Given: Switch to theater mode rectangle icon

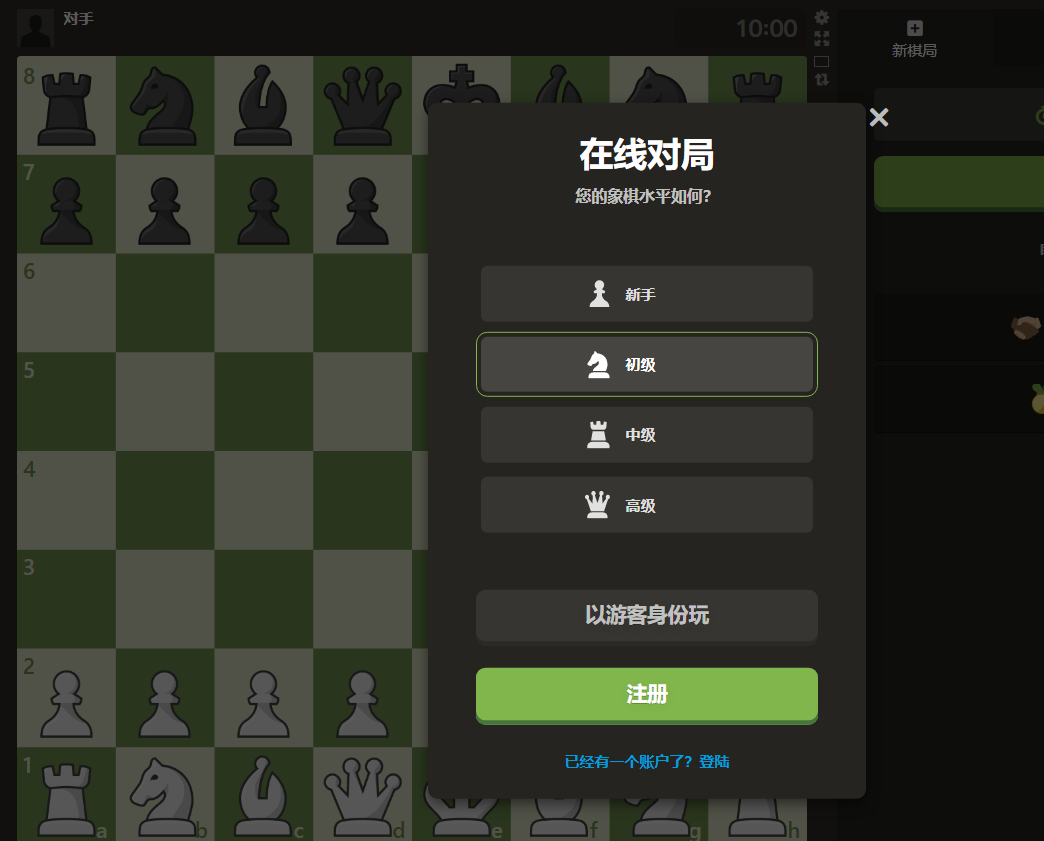Looking at the screenshot, I should tap(822, 61).
